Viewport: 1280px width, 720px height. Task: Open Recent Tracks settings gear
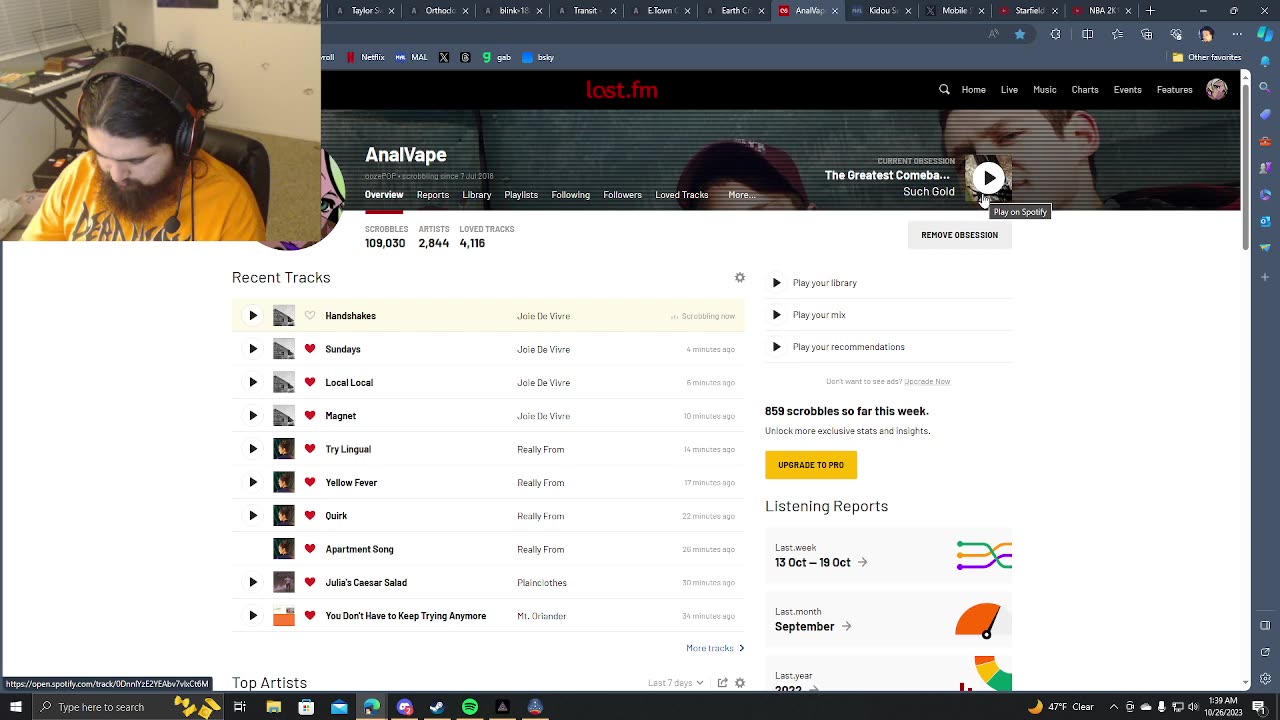point(740,277)
